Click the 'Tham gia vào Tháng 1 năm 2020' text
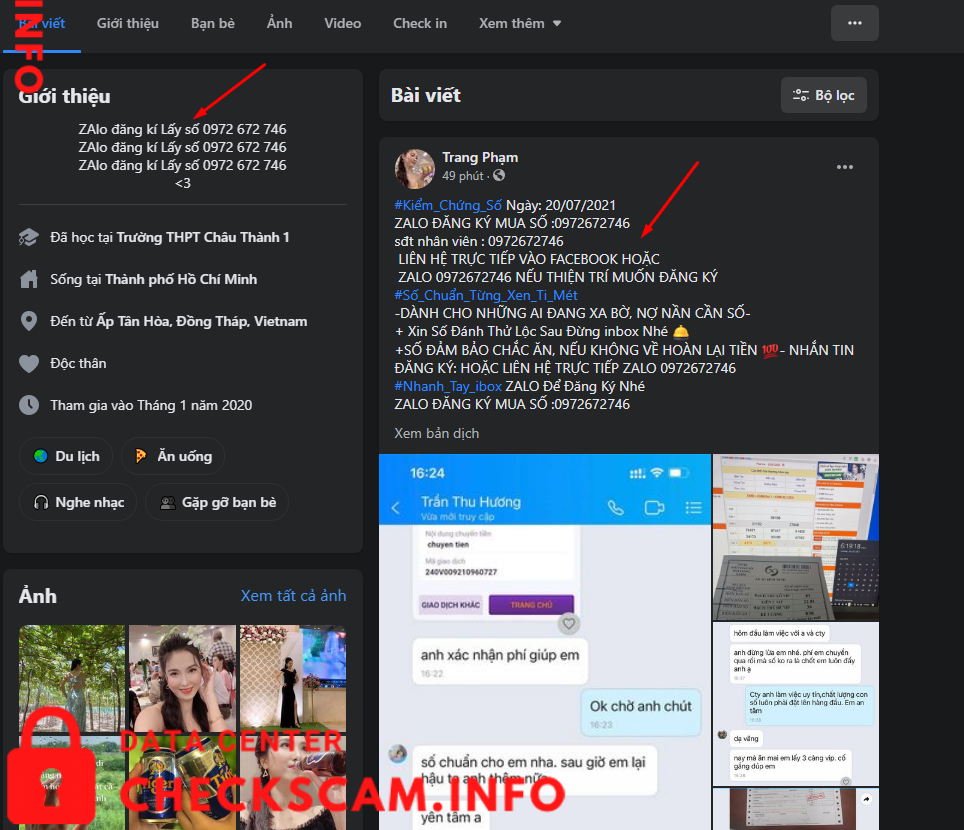This screenshot has height=830, width=964. [x=151, y=405]
